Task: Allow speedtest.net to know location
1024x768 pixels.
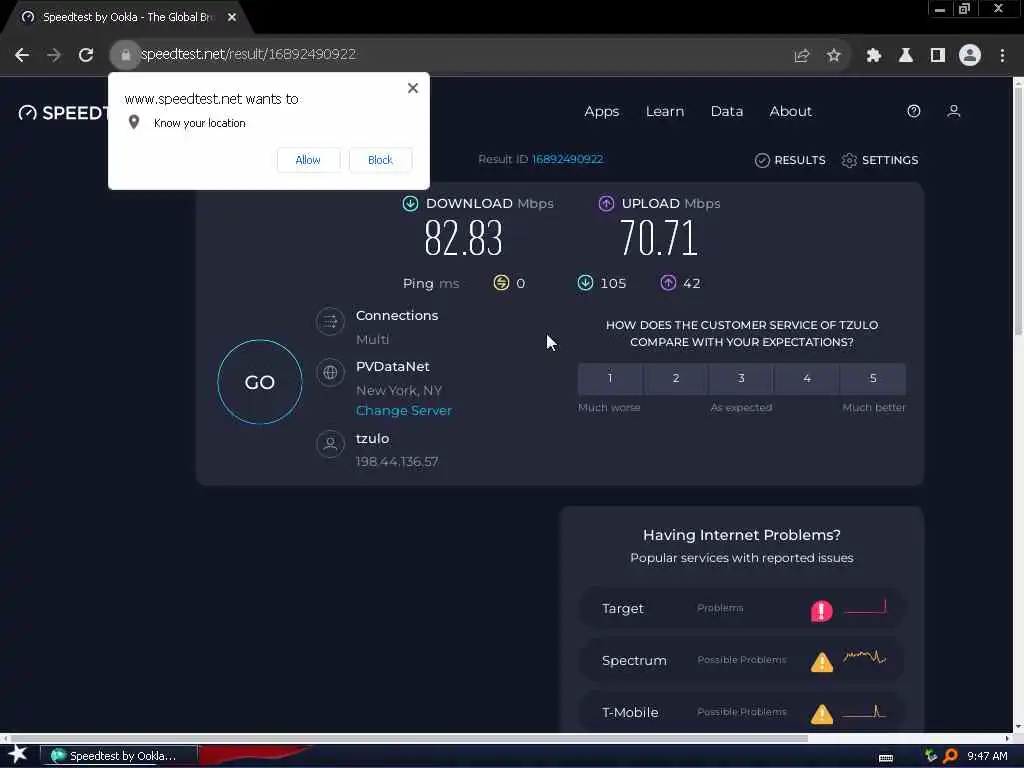Action: pos(308,160)
